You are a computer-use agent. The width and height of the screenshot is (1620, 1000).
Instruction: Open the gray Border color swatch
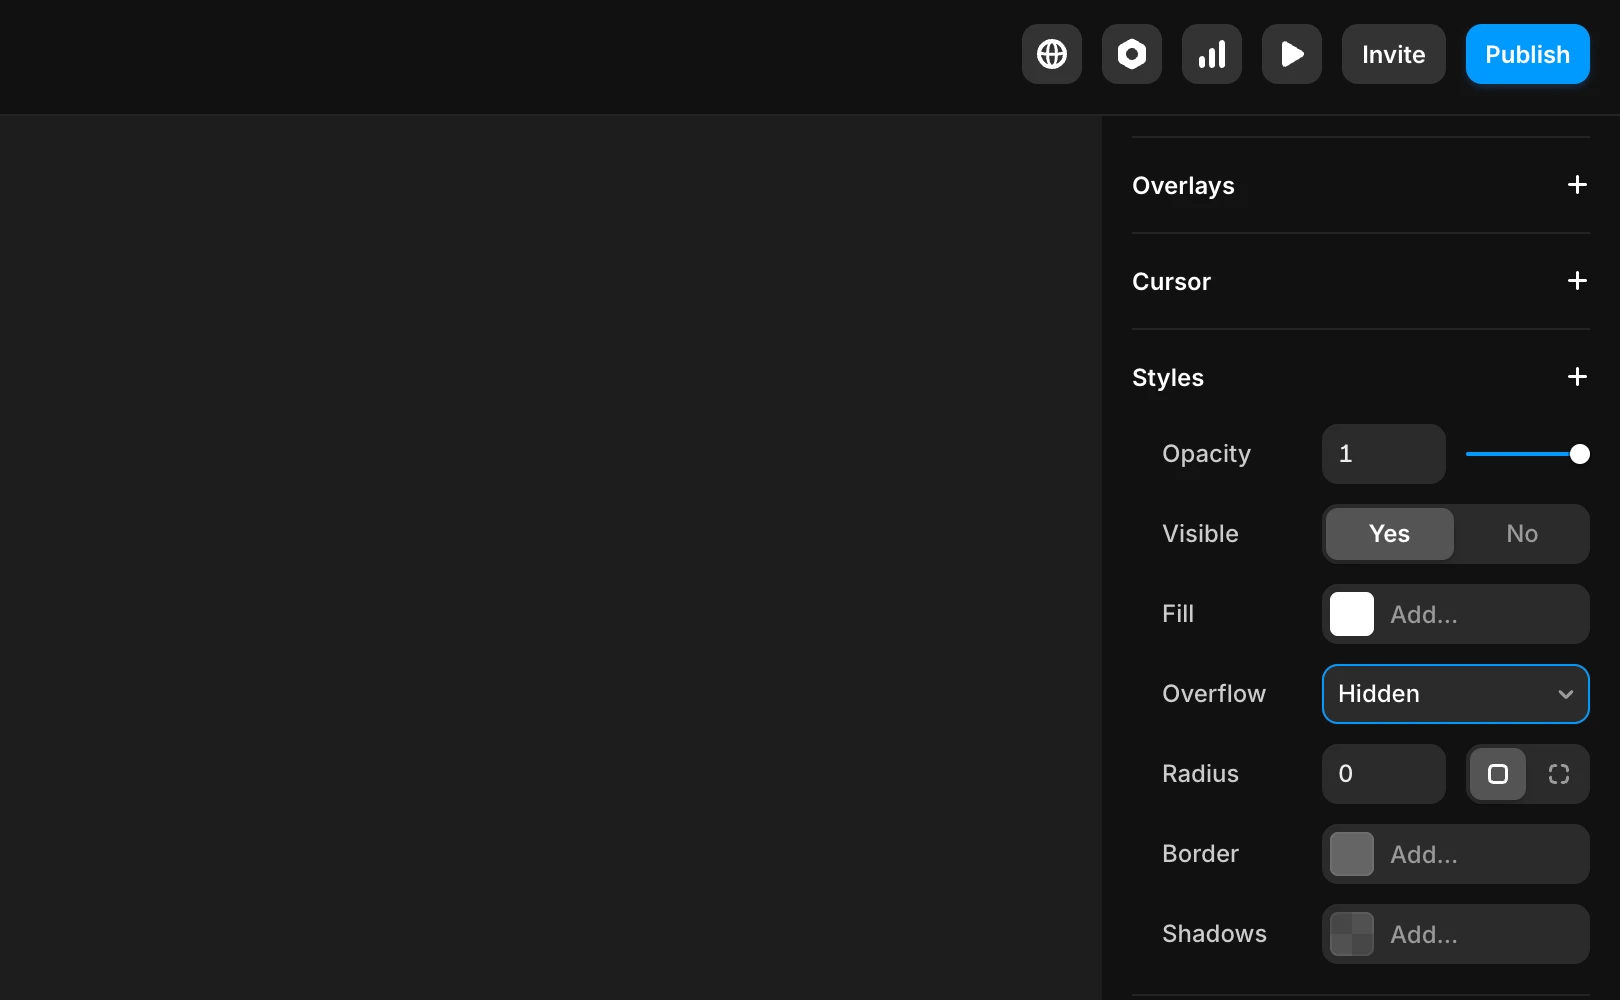[x=1352, y=854]
